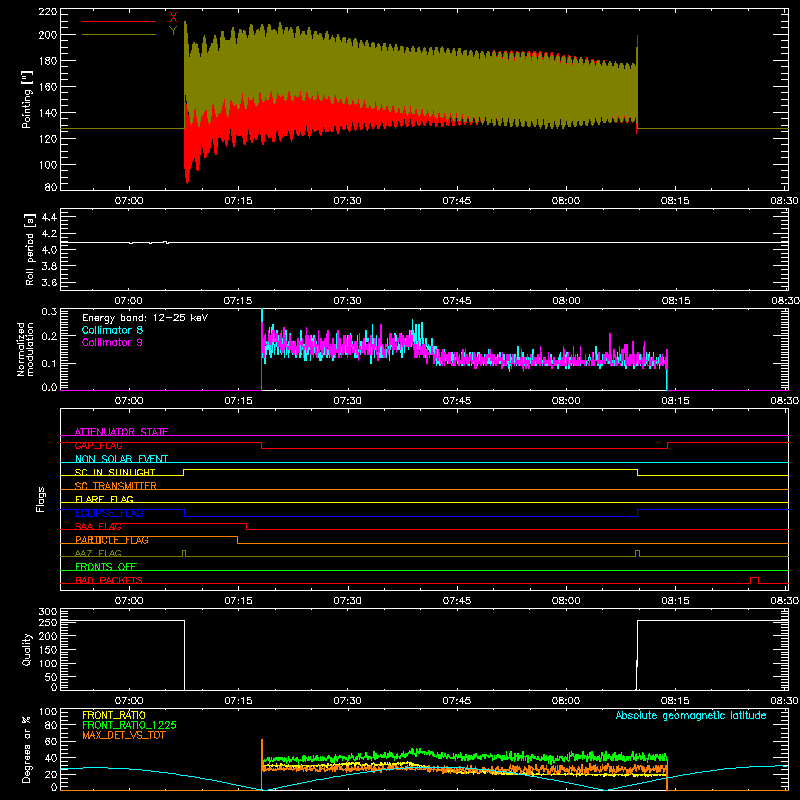
Task: Click the Pointing axis title
Action: click(x=27, y=99)
